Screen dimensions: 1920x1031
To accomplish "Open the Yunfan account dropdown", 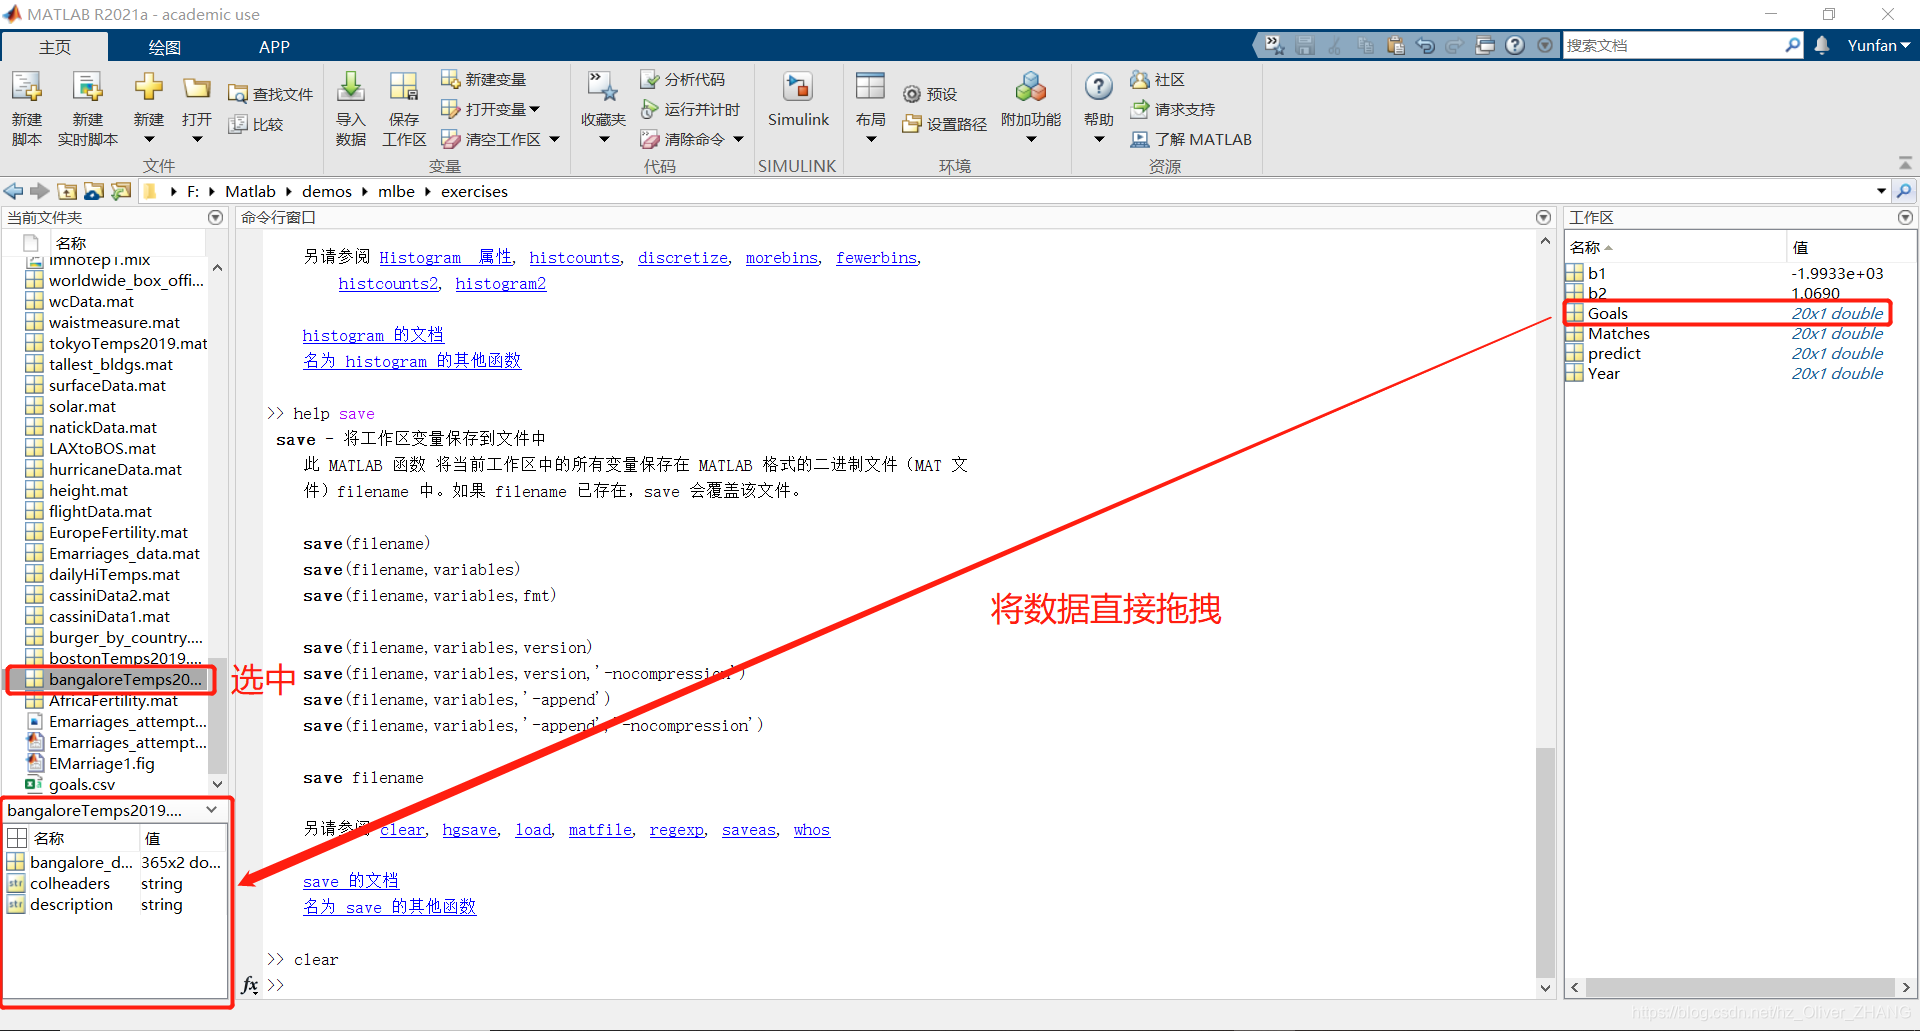I will pos(1879,45).
